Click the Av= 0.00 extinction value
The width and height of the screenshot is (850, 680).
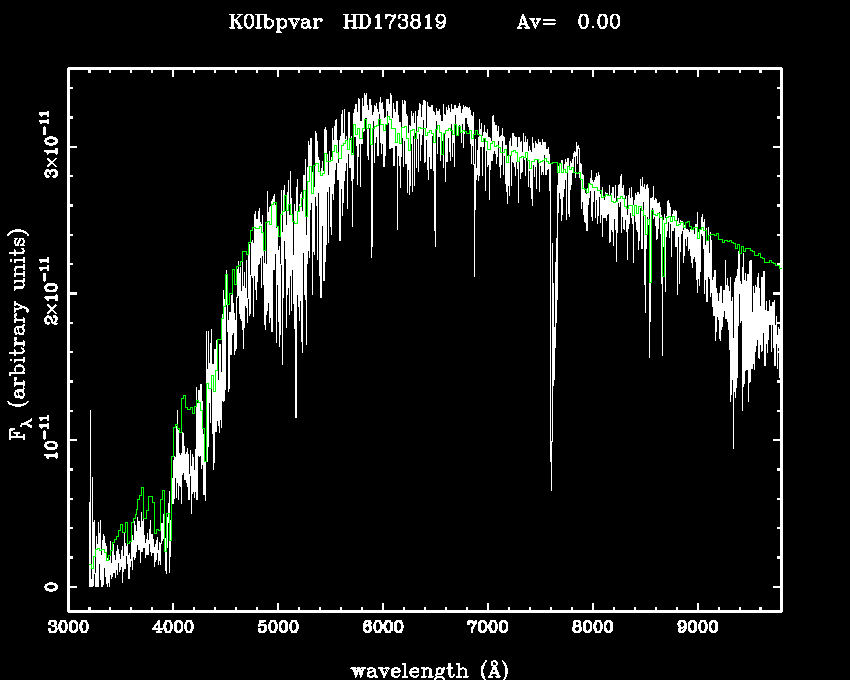[568, 22]
